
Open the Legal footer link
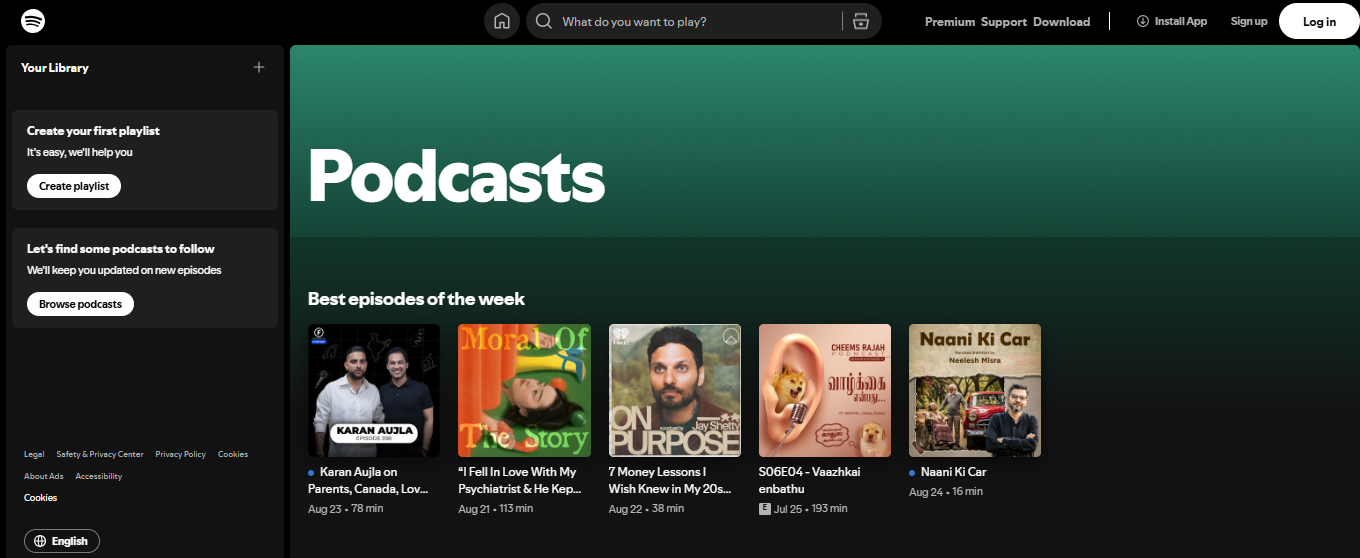[34, 454]
